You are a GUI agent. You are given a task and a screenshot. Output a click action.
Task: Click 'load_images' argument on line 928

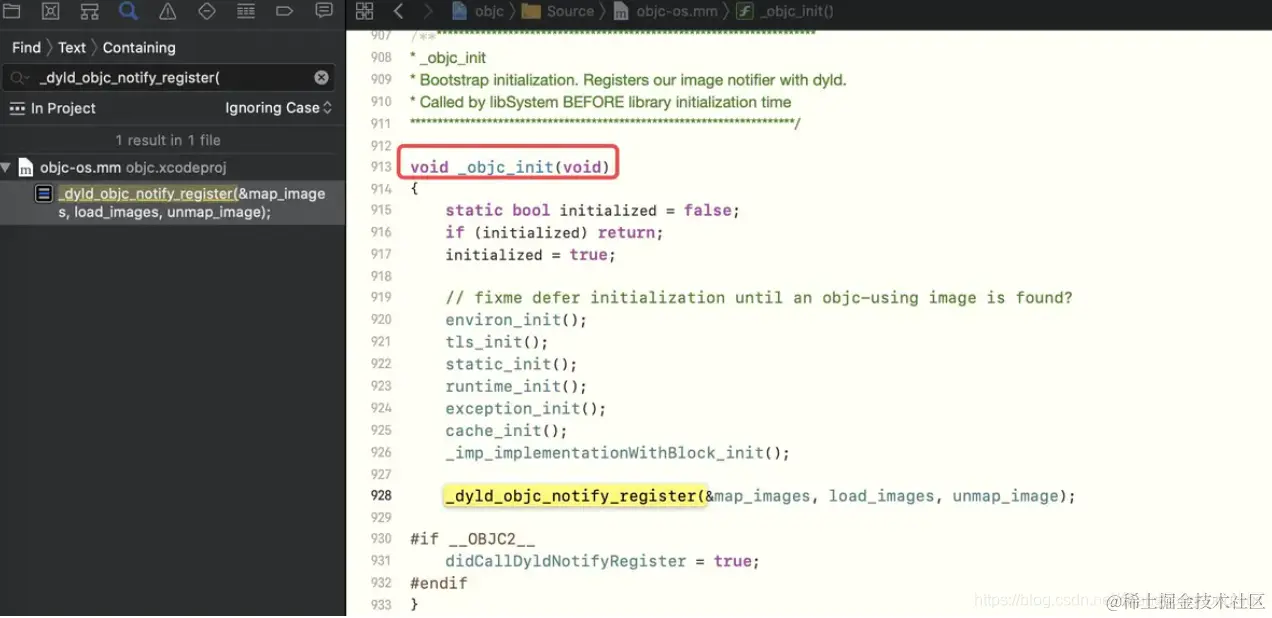(x=881, y=496)
